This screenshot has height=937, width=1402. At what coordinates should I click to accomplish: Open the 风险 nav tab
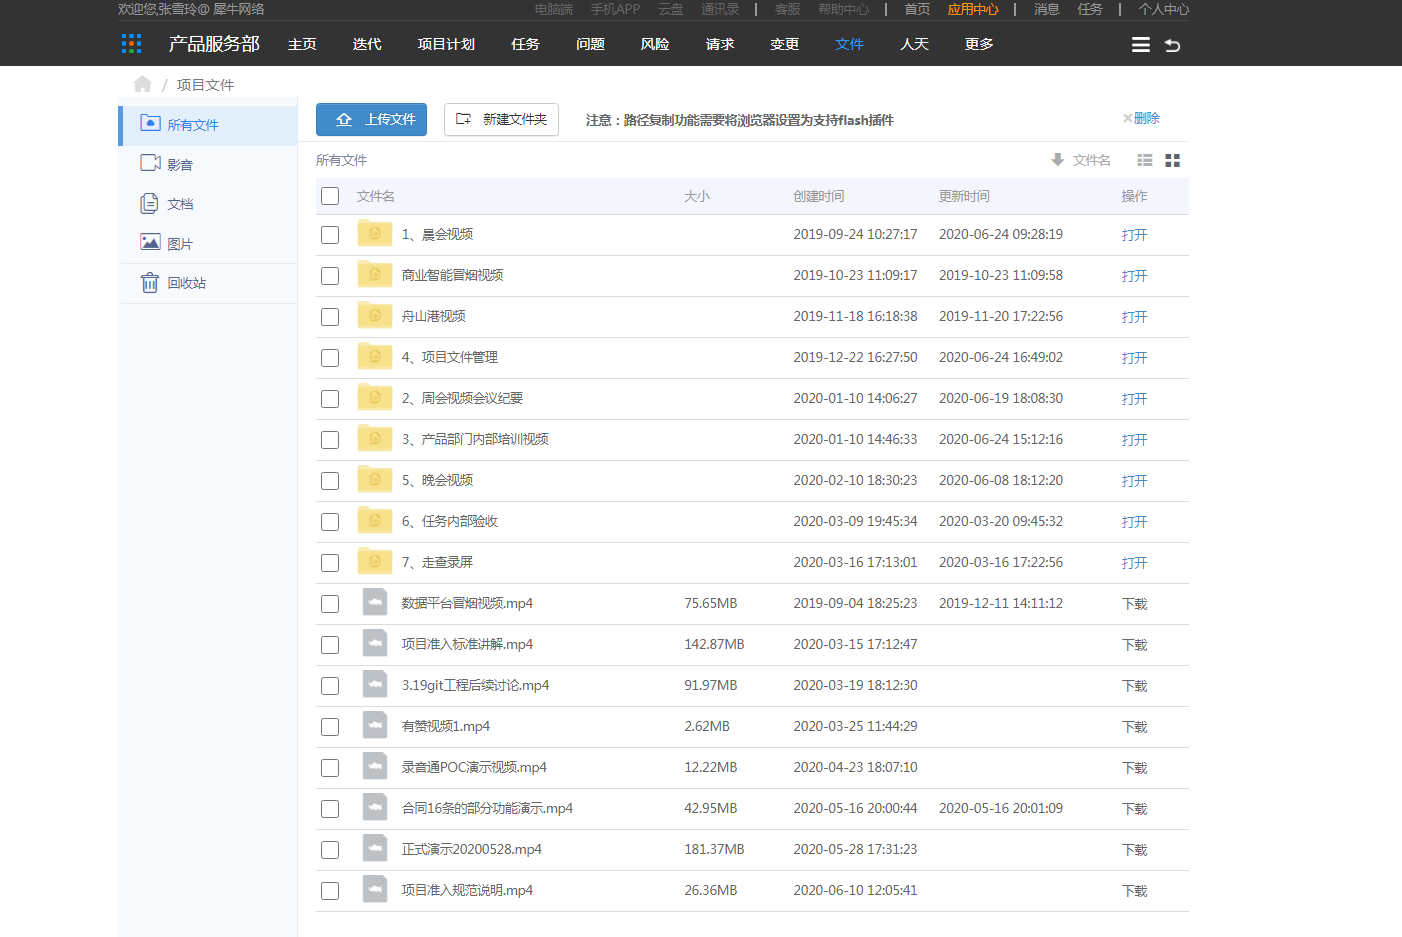coord(655,44)
